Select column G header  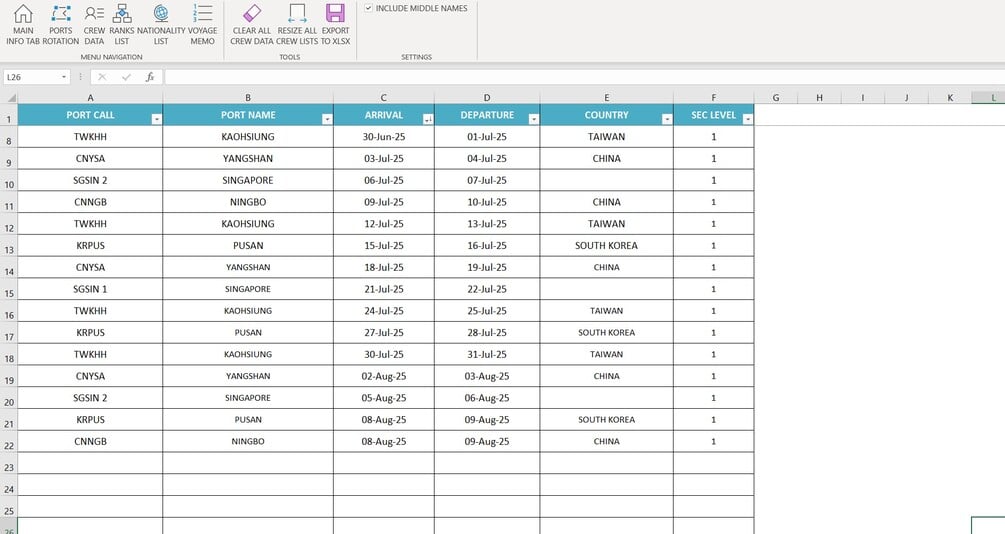[776, 97]
